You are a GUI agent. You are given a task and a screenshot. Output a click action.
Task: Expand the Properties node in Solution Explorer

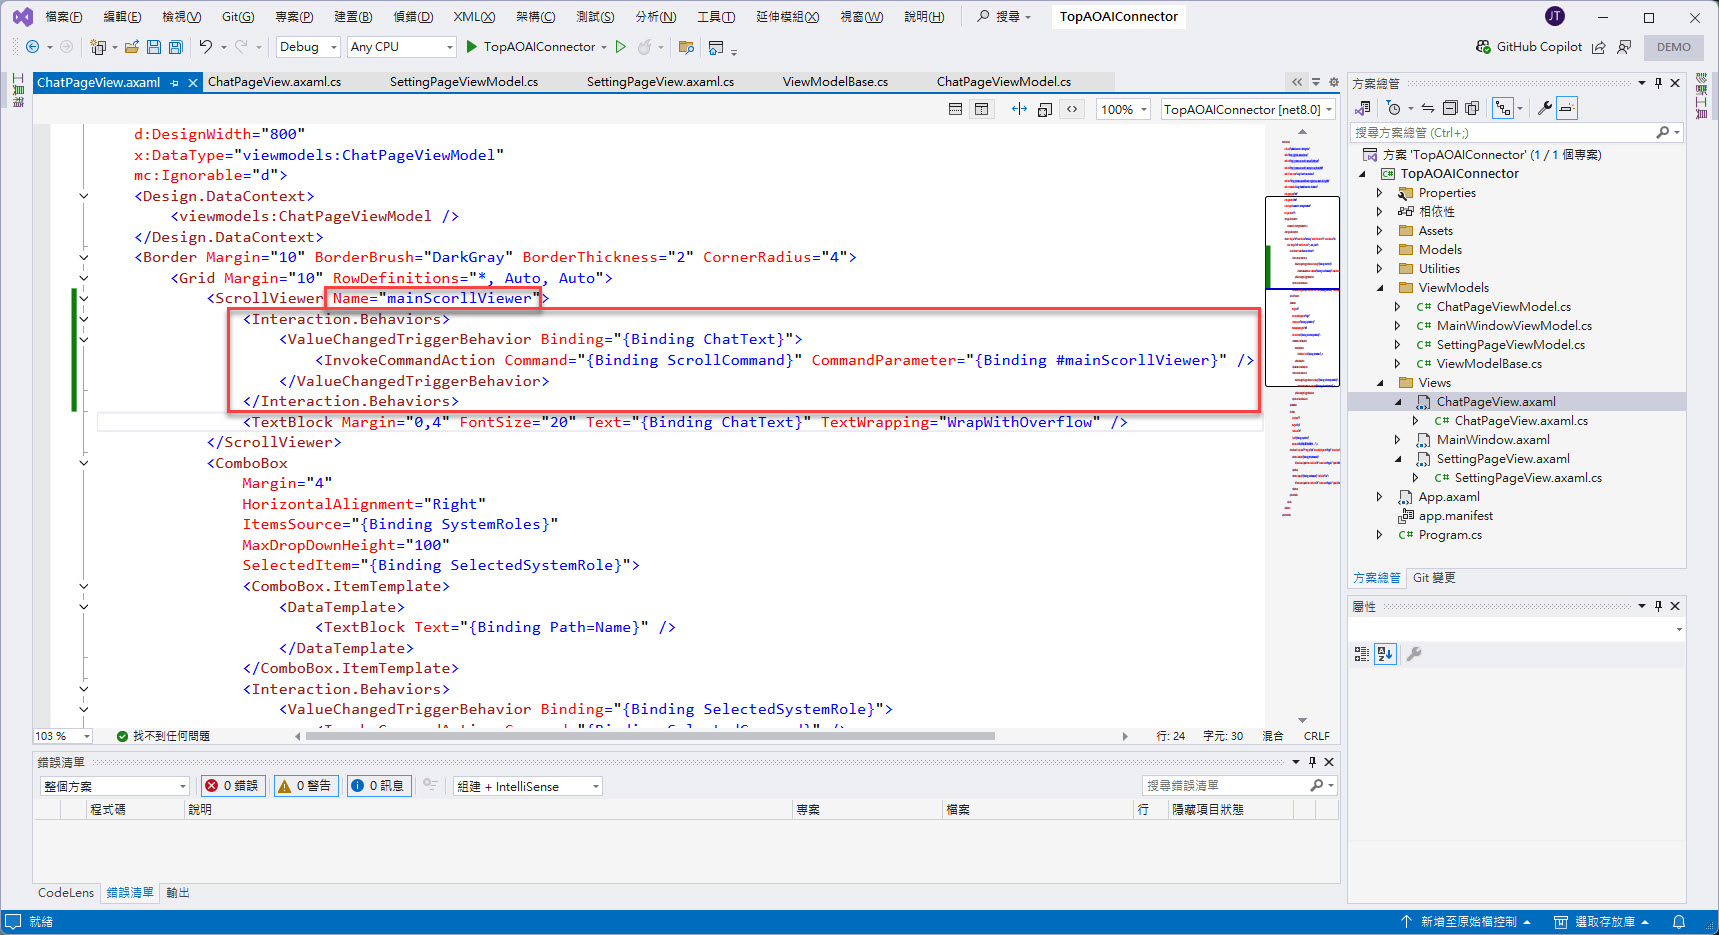1380,193
